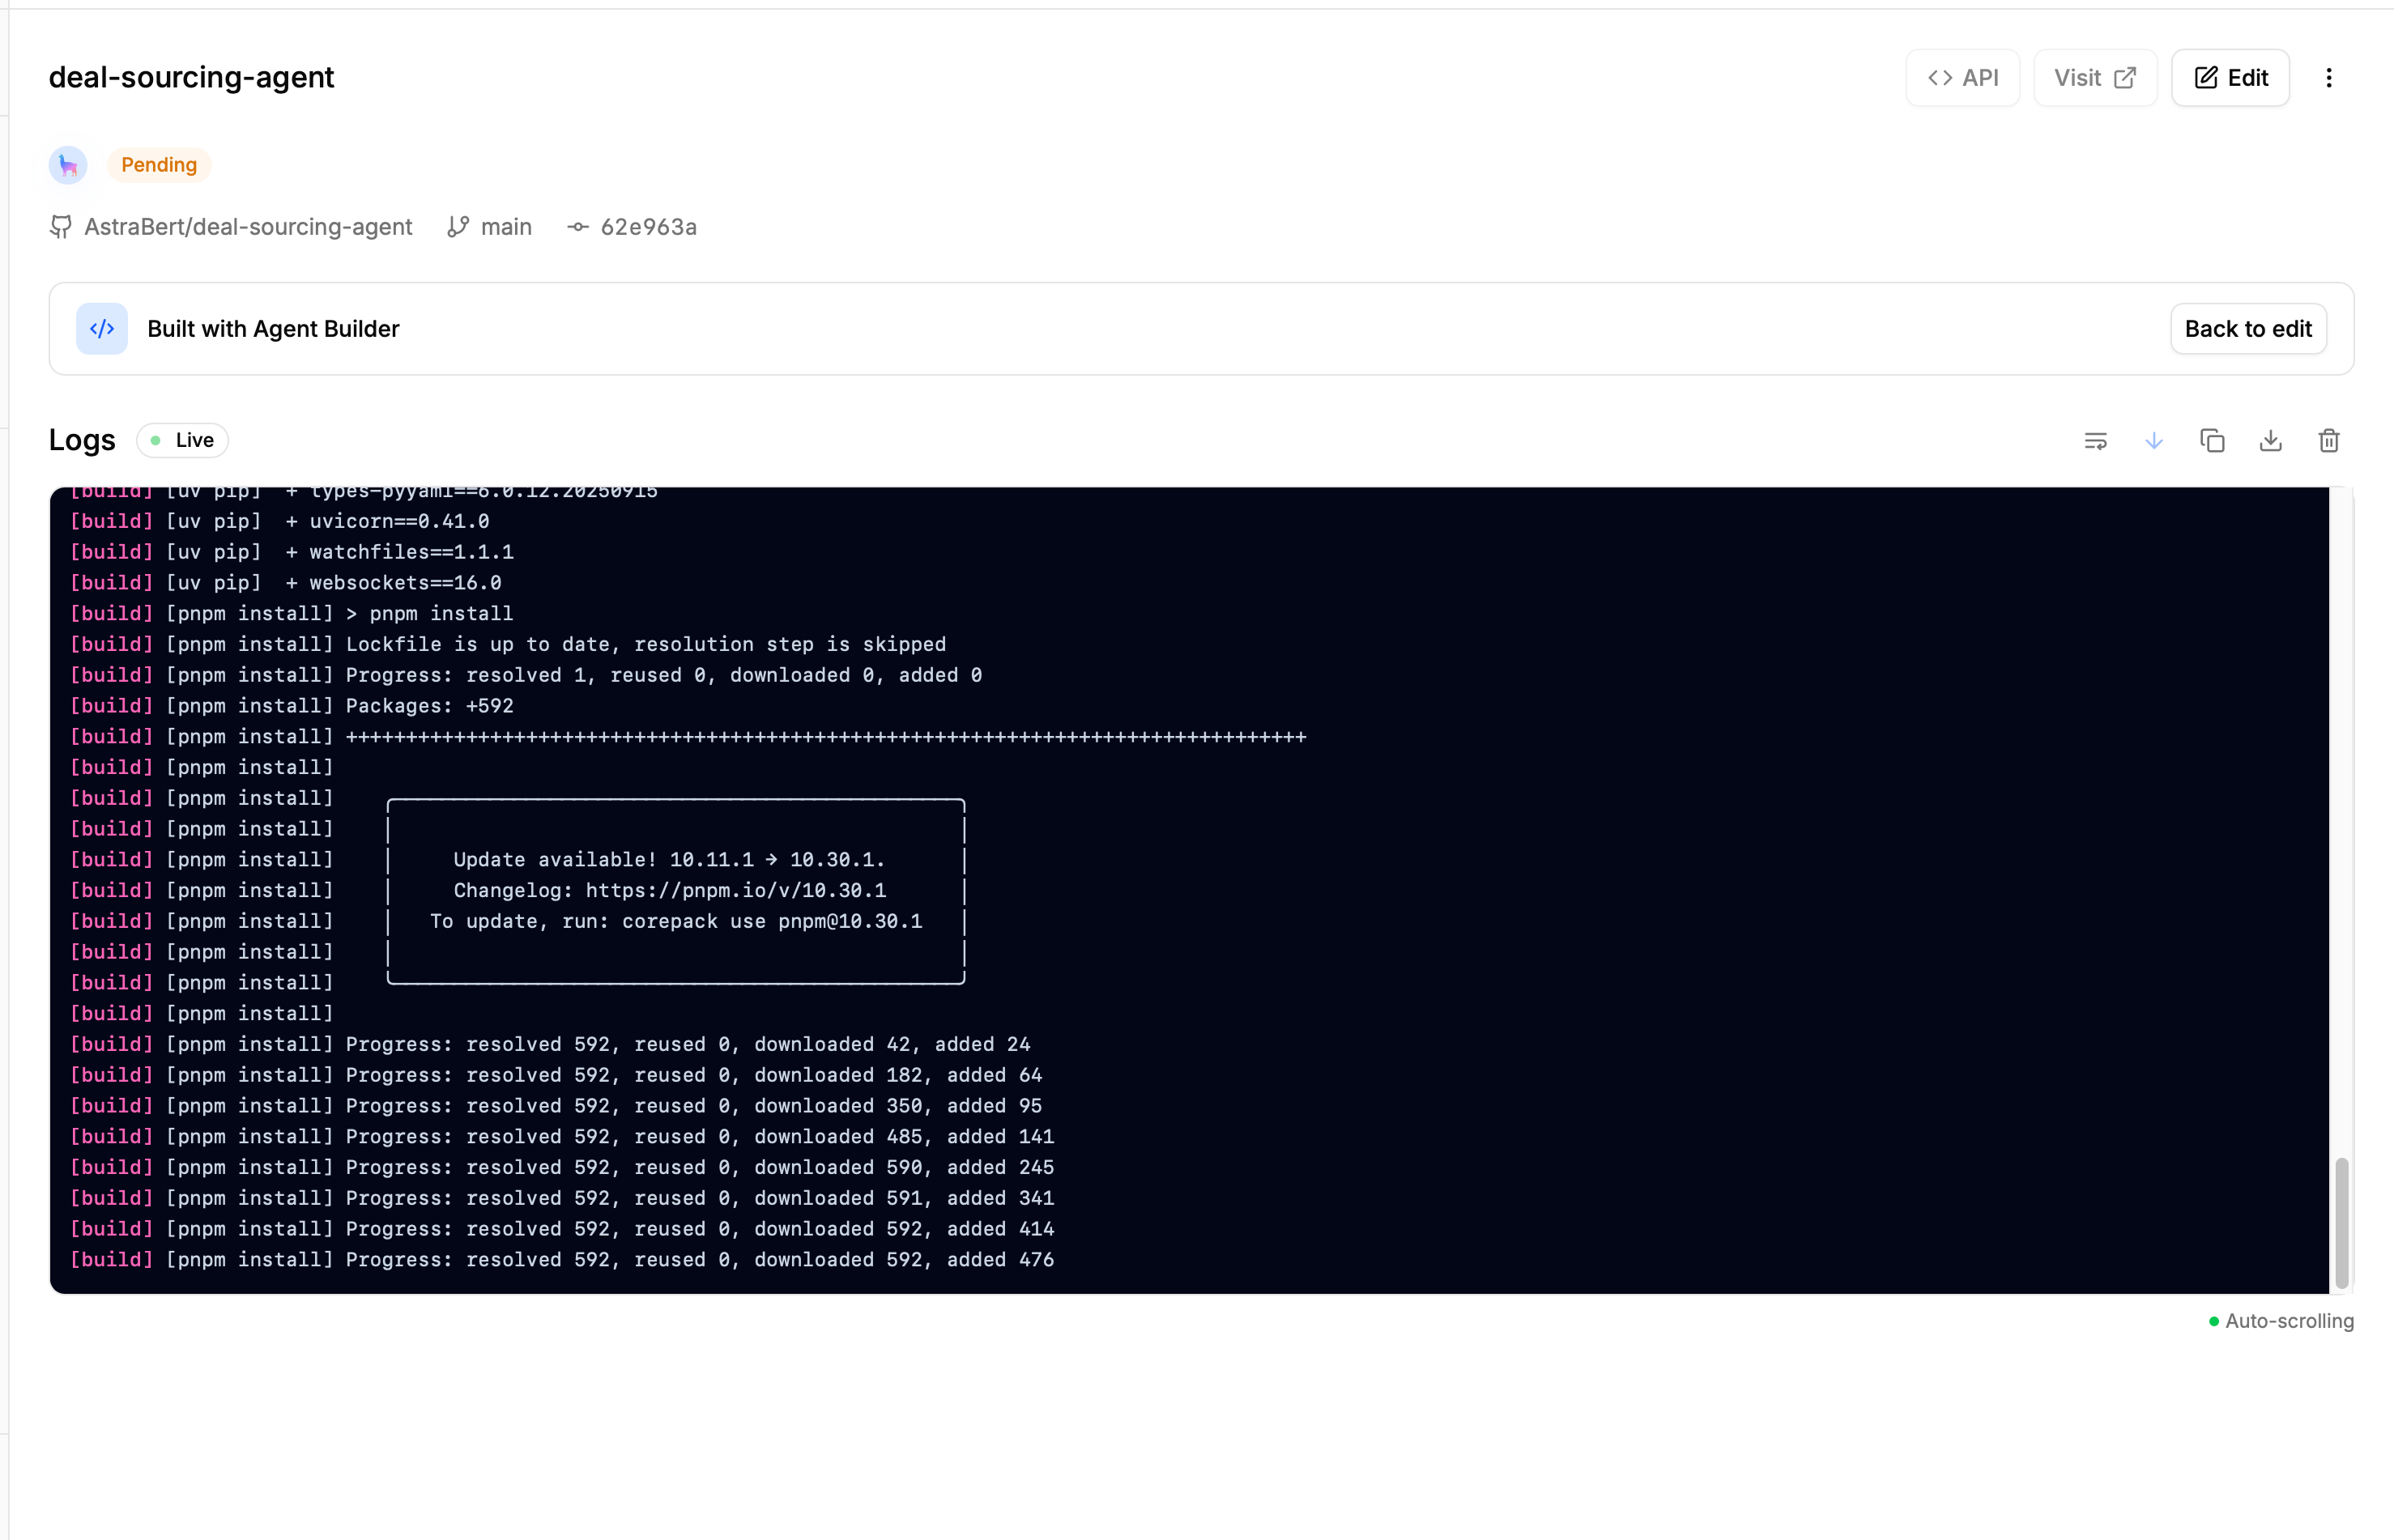This screenshot has height=1540, width=2394.
Task: Open the three-dot more options menu
Action: [2329, 78]
